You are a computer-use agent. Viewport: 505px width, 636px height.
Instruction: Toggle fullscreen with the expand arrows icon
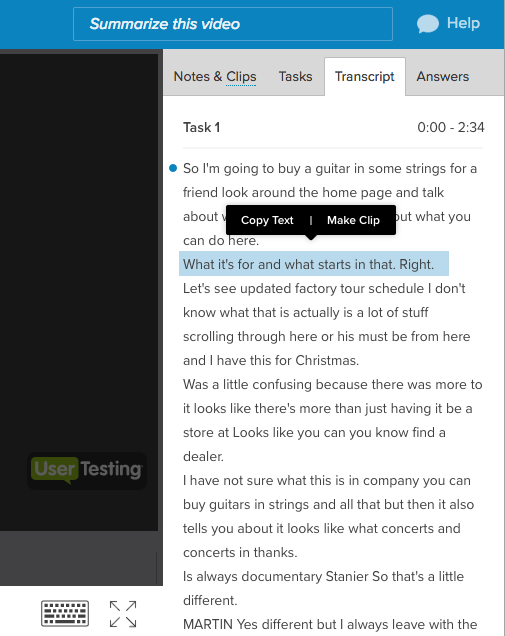point(123,614)
